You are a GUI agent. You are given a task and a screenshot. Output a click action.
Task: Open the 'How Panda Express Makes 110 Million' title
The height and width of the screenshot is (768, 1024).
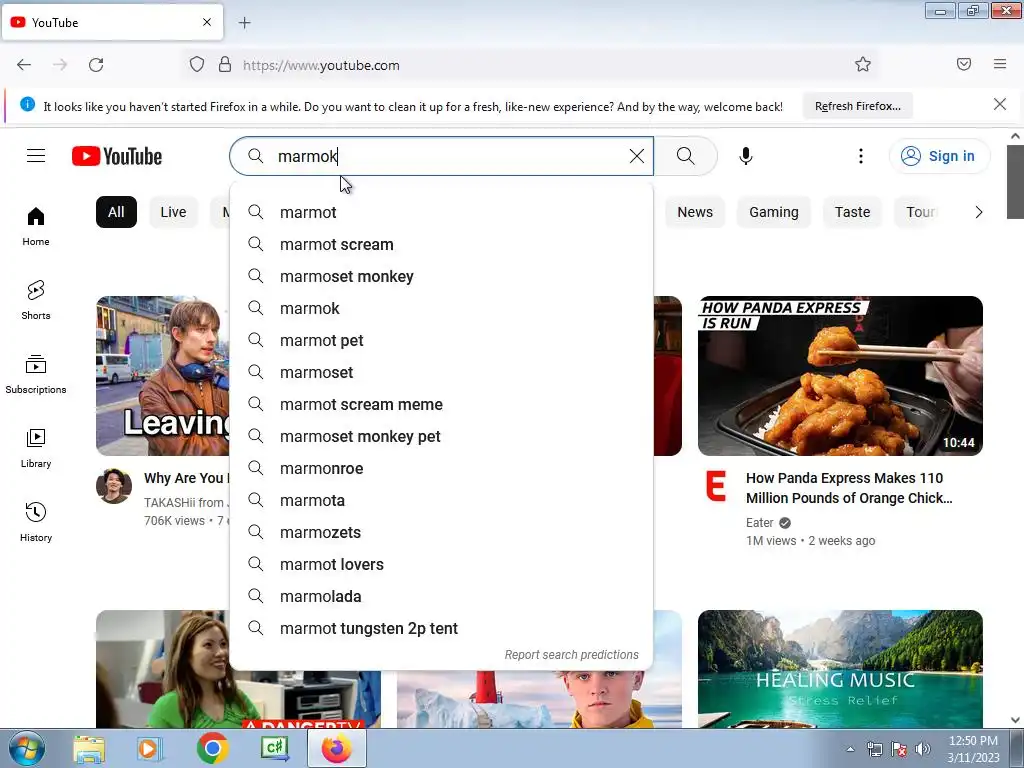click(x=848, y=488)
